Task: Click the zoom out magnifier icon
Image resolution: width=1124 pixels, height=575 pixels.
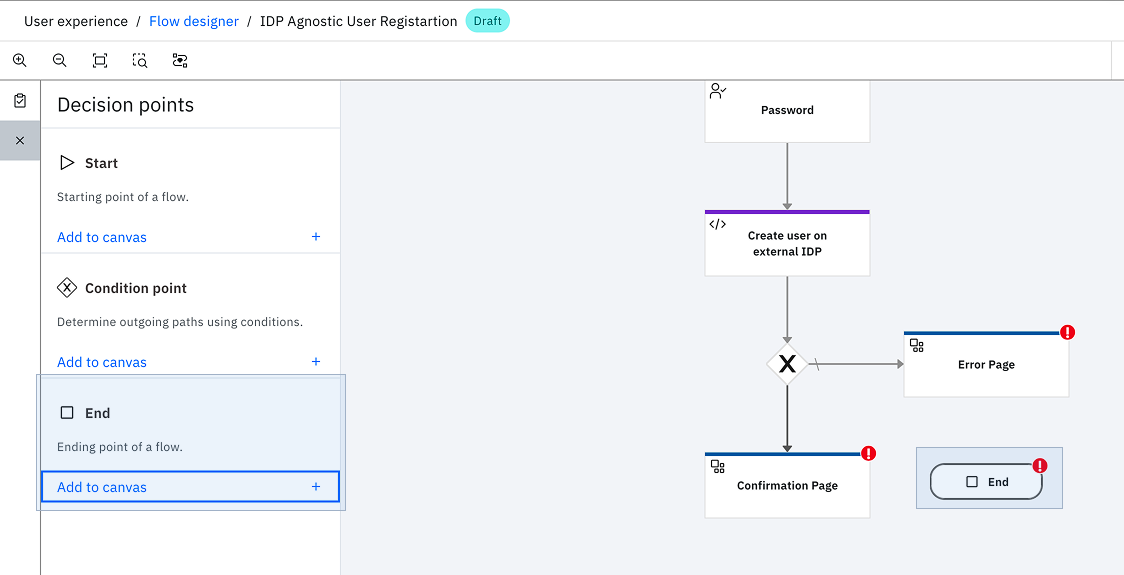Action: [x=60, y=61]
